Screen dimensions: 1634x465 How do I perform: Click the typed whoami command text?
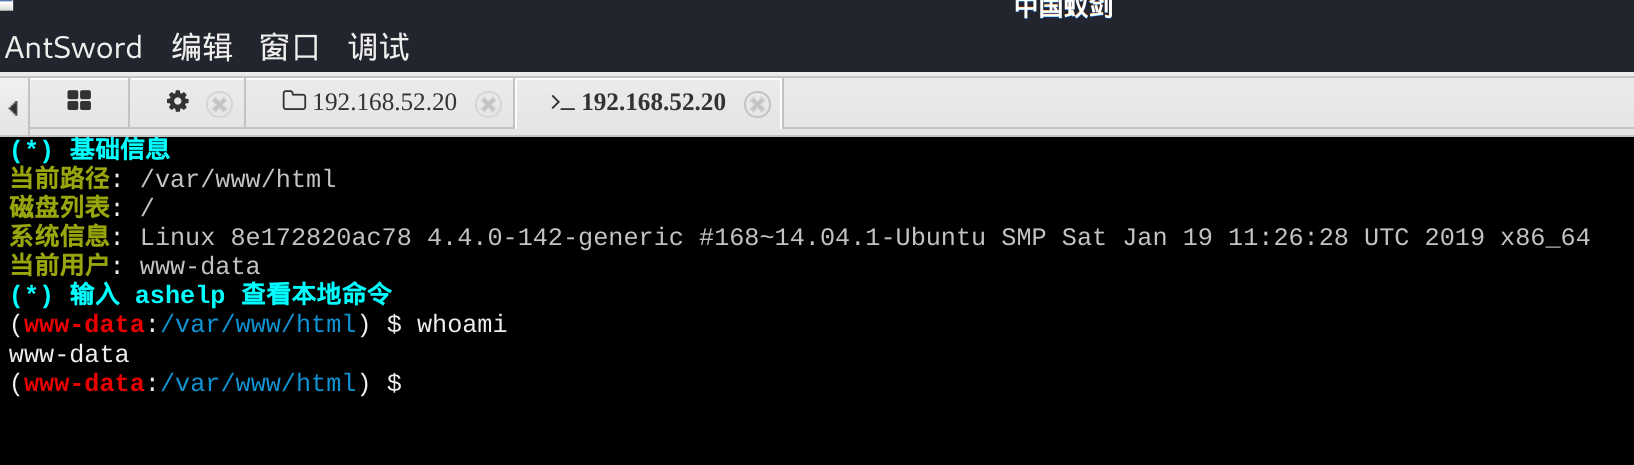pyautogui.click(x=461, y=325)
